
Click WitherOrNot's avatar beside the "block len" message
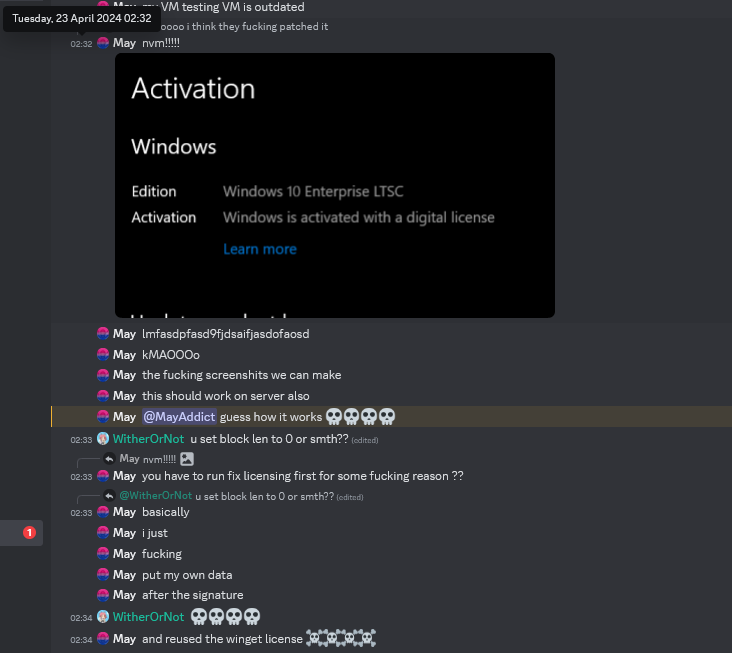103,439
